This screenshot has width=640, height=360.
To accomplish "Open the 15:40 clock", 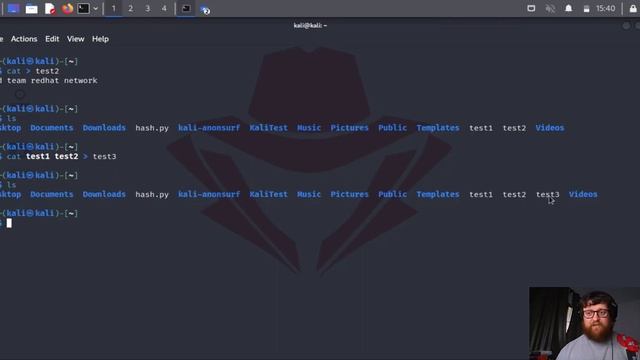I will pos(606,9).
